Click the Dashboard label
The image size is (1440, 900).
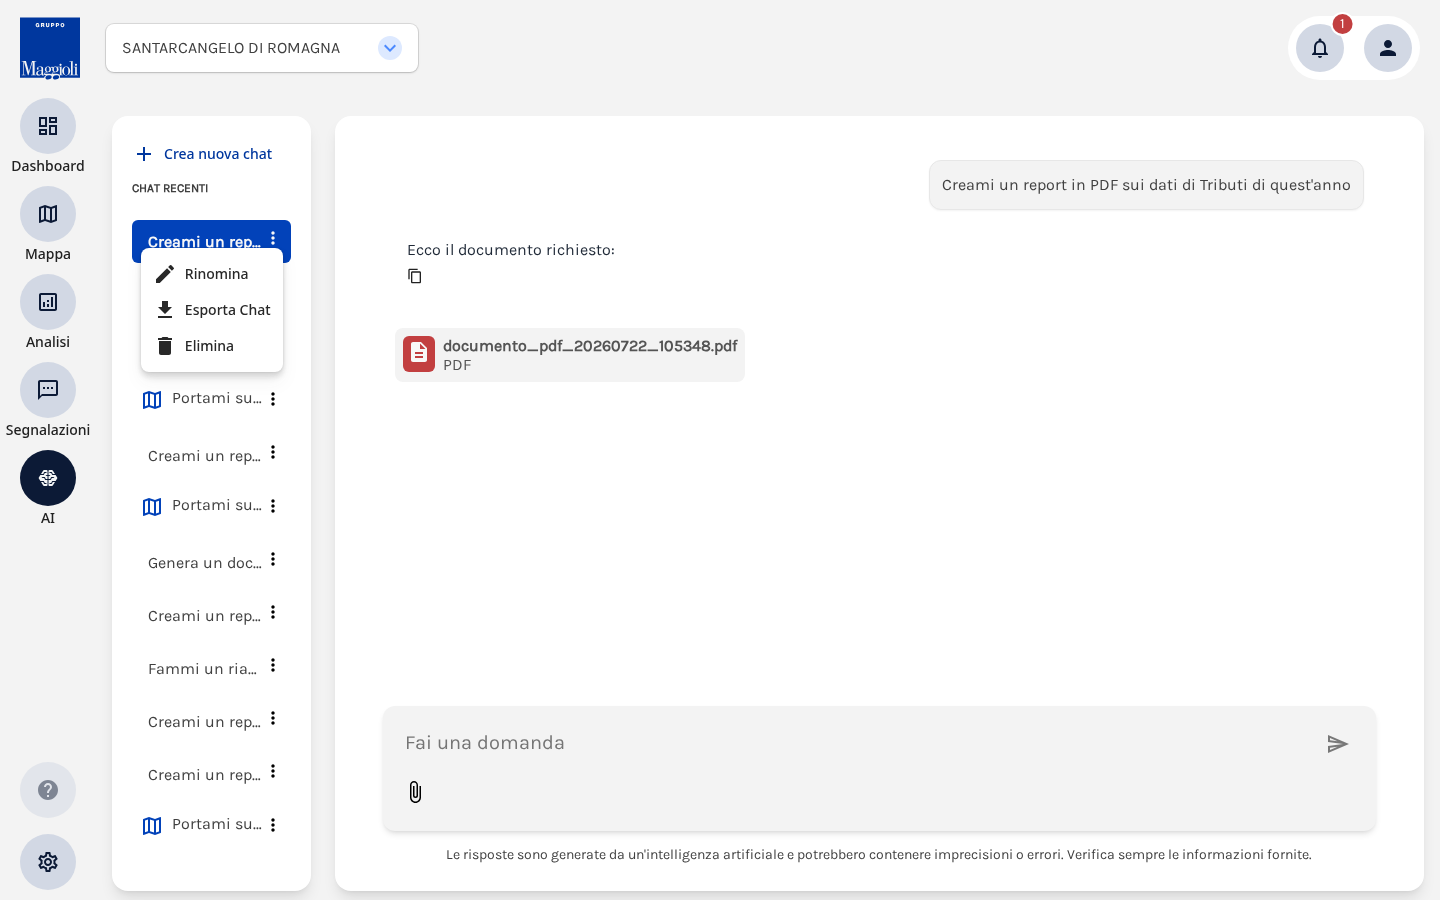pos(48,166)
